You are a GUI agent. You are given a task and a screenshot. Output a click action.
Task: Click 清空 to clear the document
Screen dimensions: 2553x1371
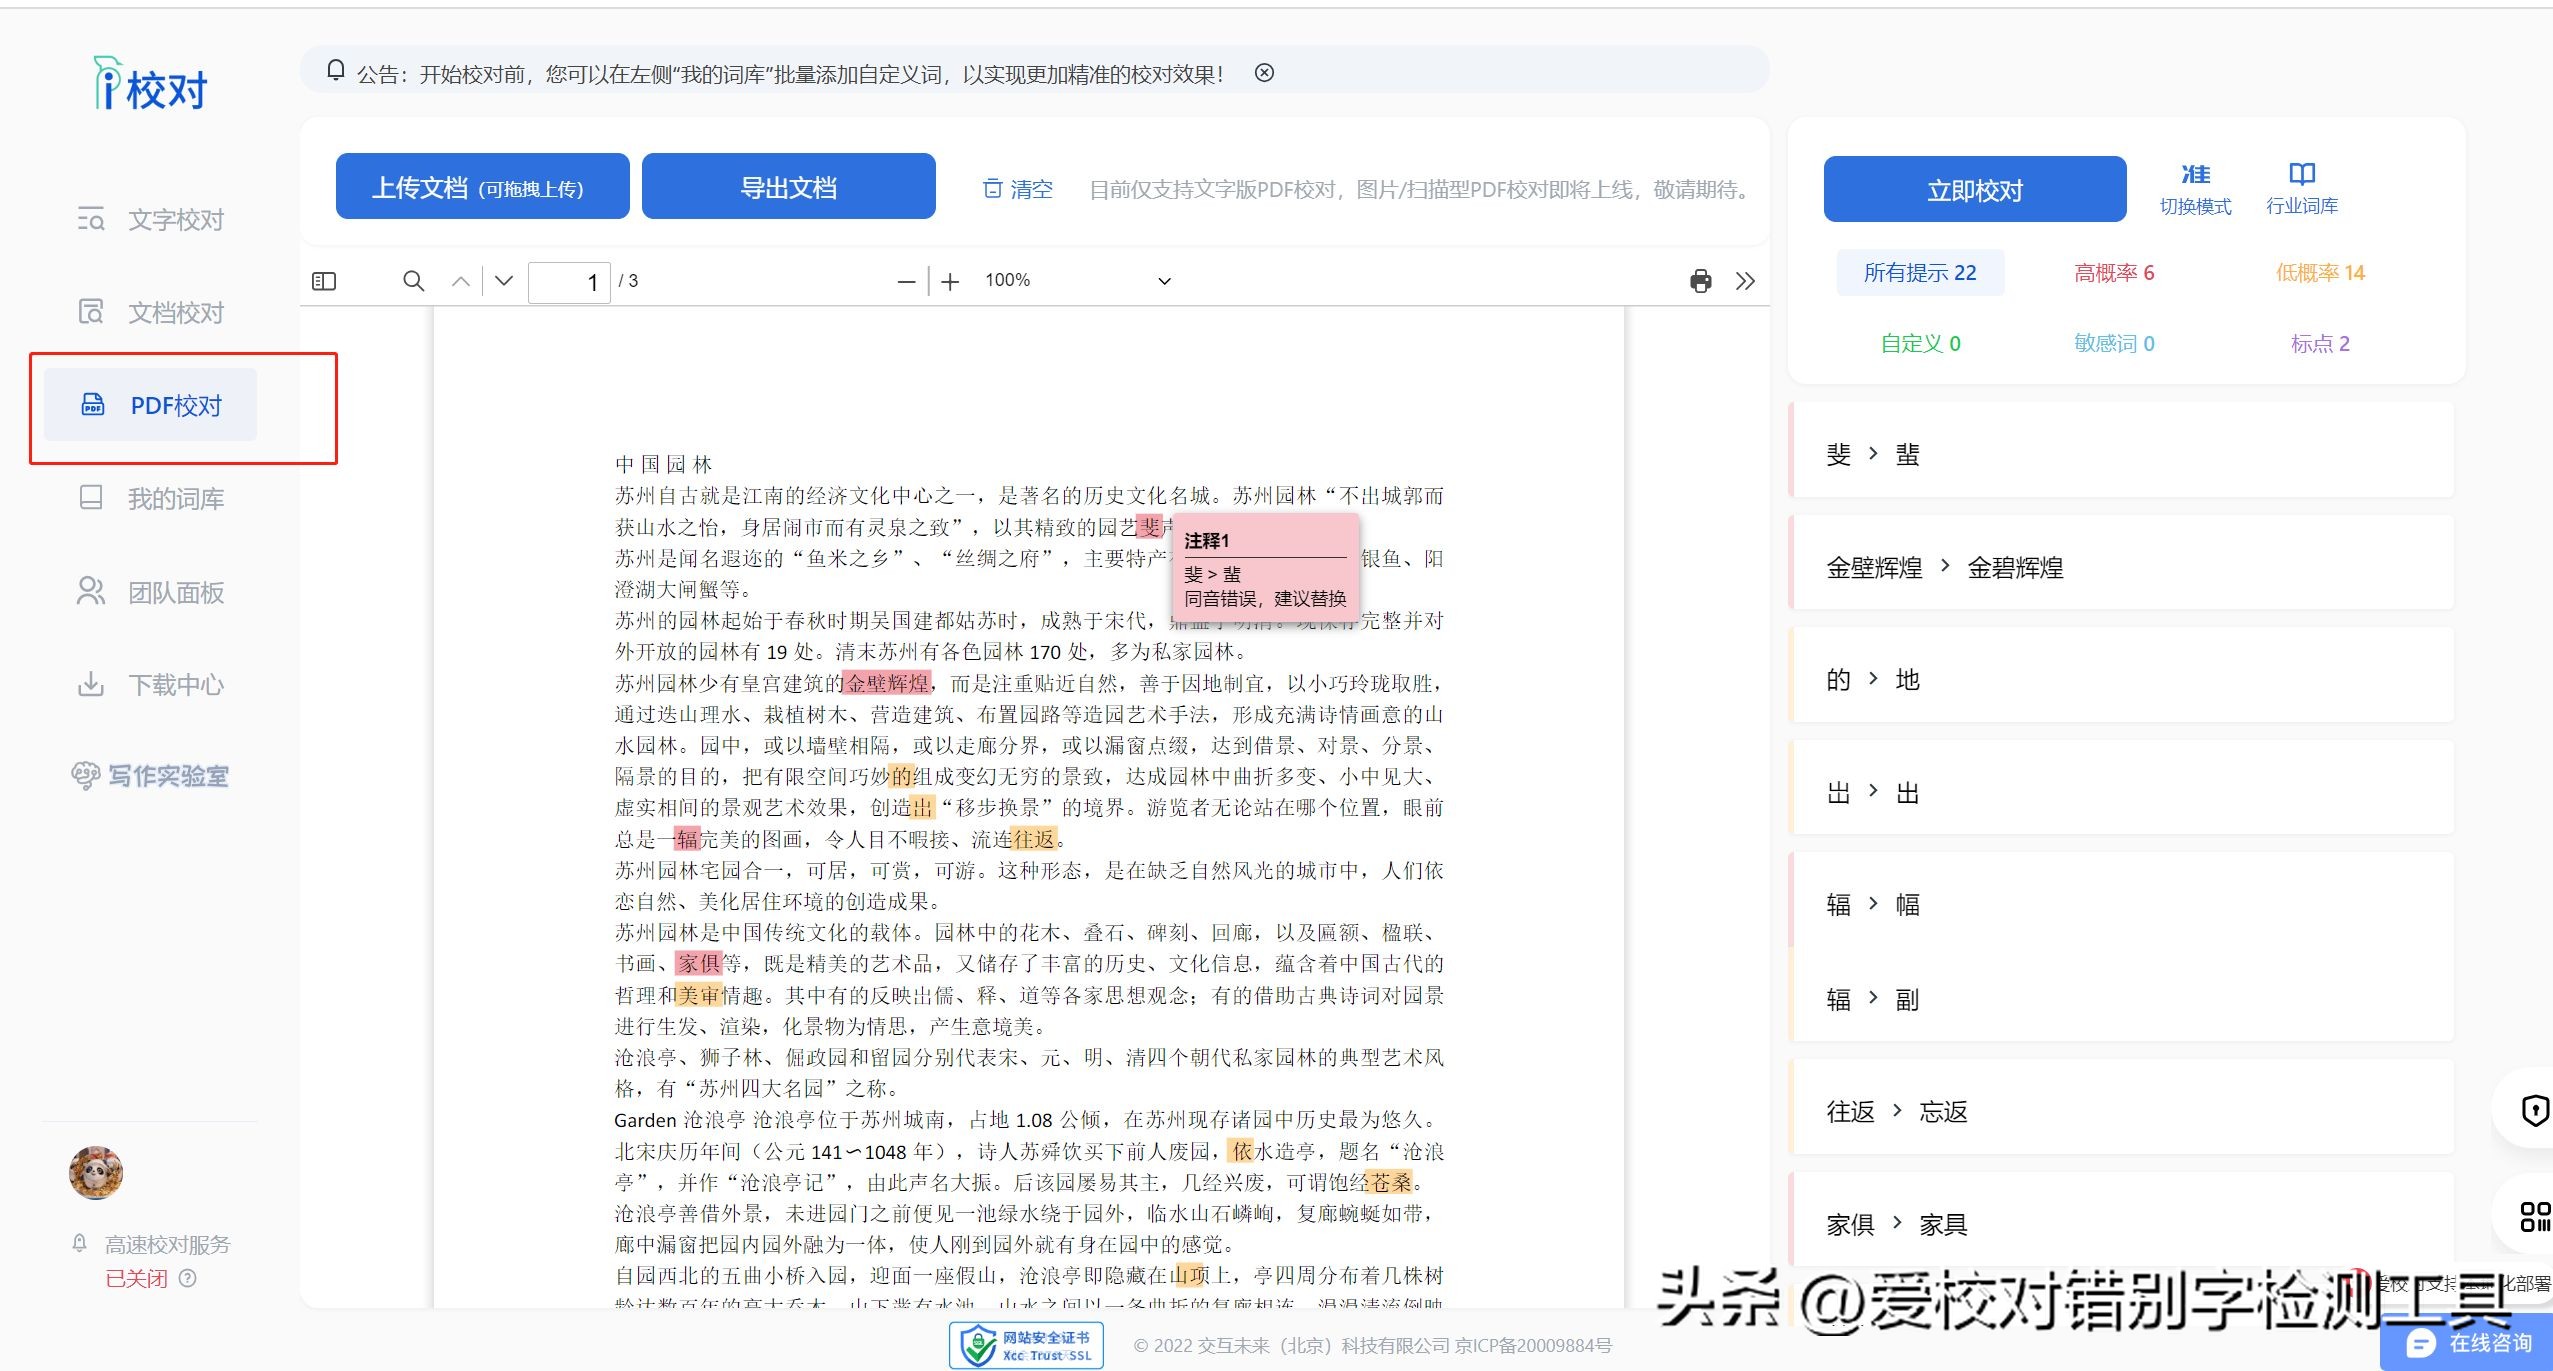click(1018, 189)
